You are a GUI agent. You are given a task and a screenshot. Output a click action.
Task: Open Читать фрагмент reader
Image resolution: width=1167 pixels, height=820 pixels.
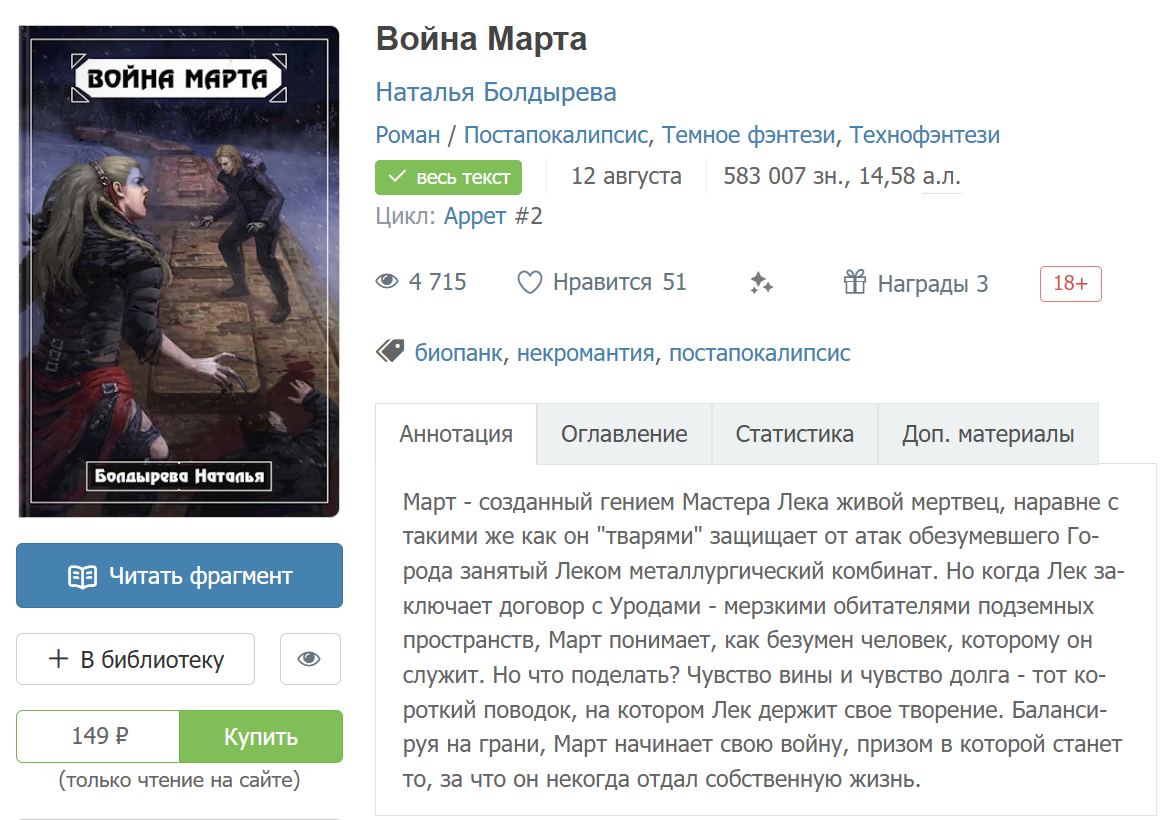pyautogui.click(x=179, y=576)
